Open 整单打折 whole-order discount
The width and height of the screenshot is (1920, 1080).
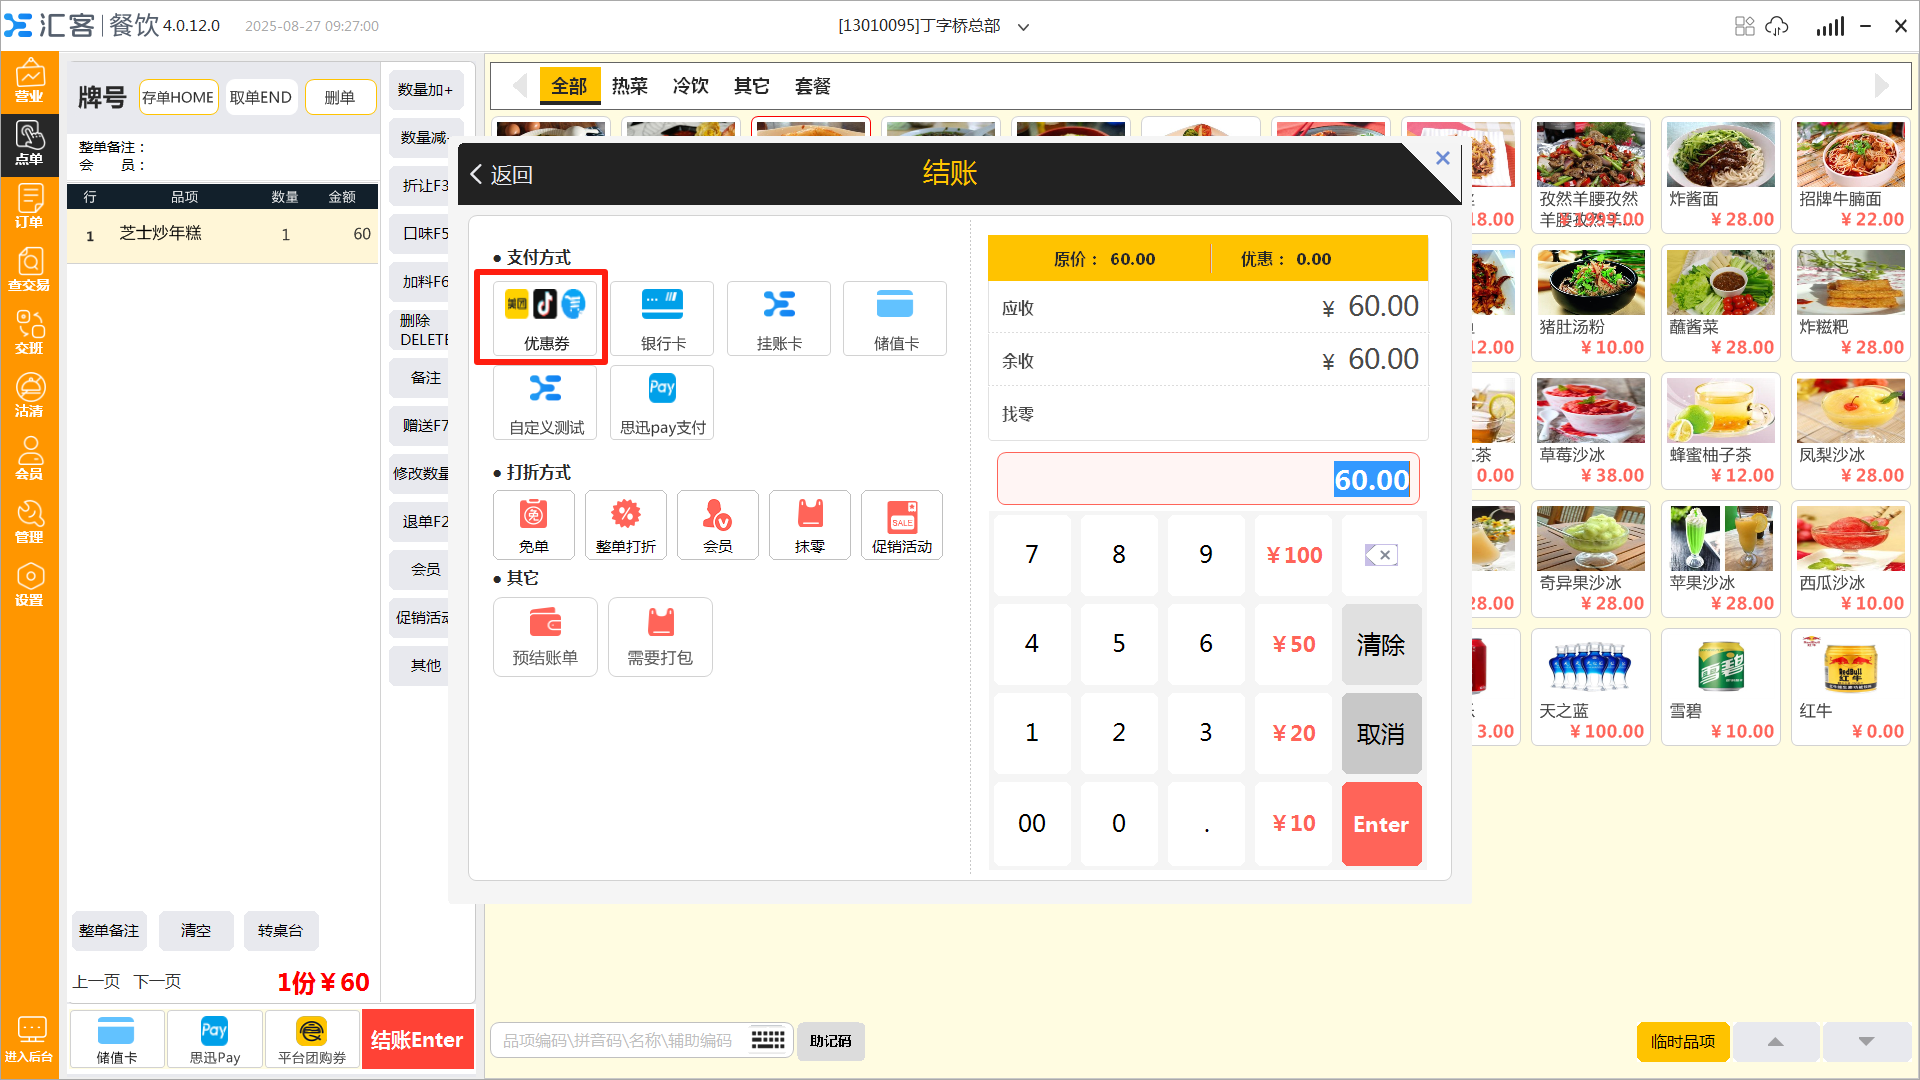point(626,525)
